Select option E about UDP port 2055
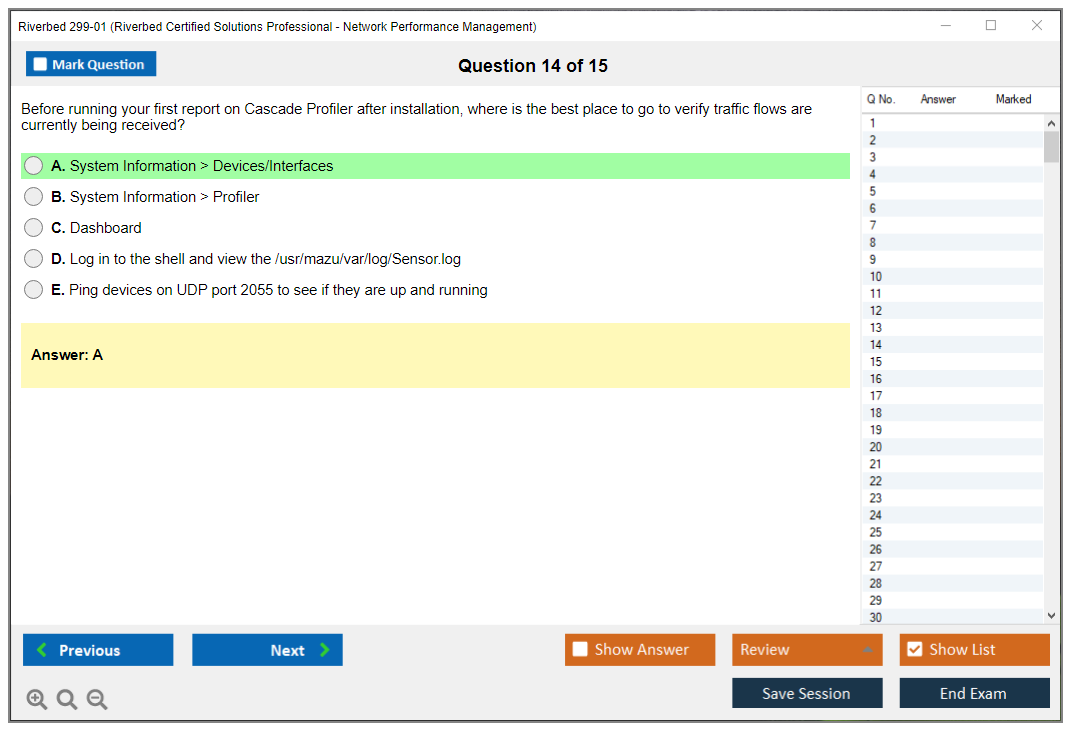The width and height of the screenshot is (1075, 735). (x=34, y=290)
